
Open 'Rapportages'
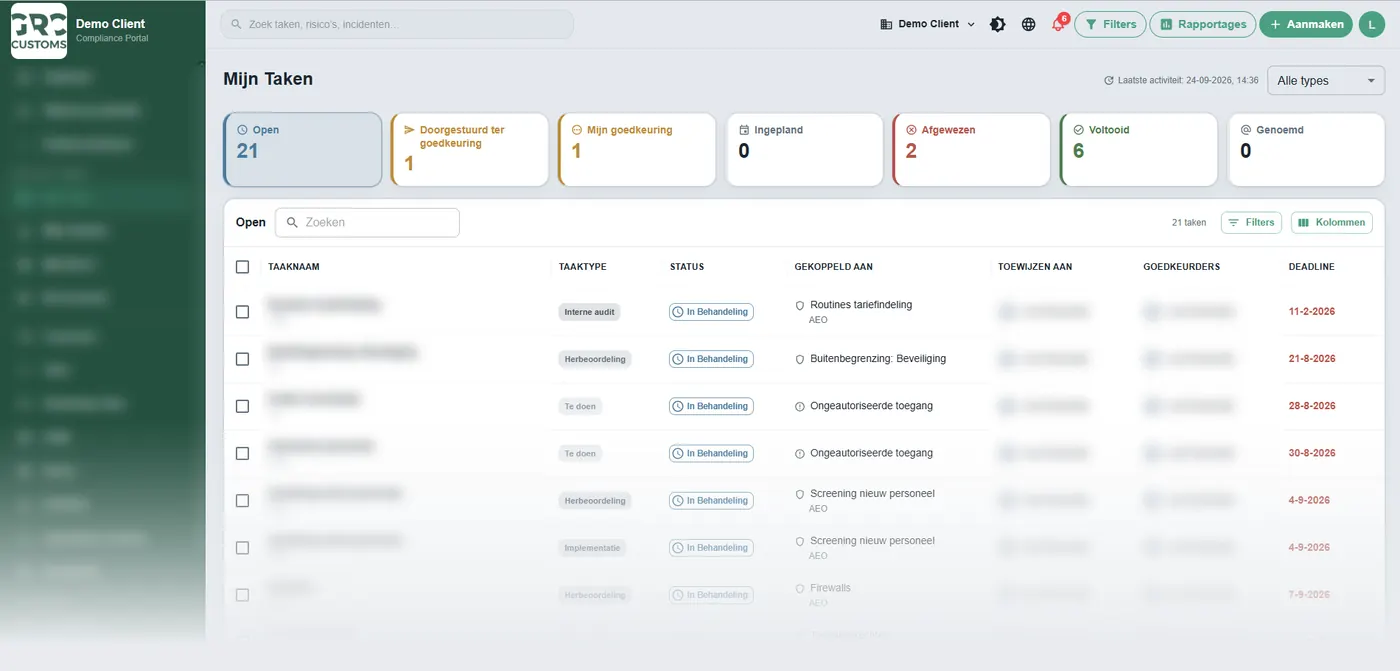(1203, 24)
